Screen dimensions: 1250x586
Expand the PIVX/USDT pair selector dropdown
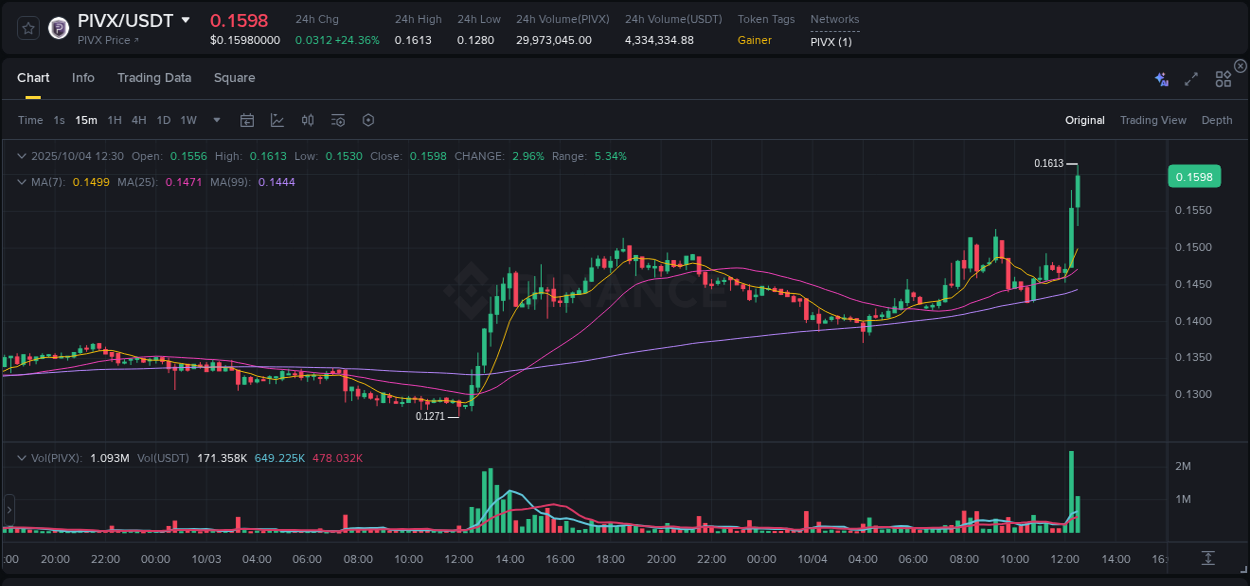tap(186, 19)
